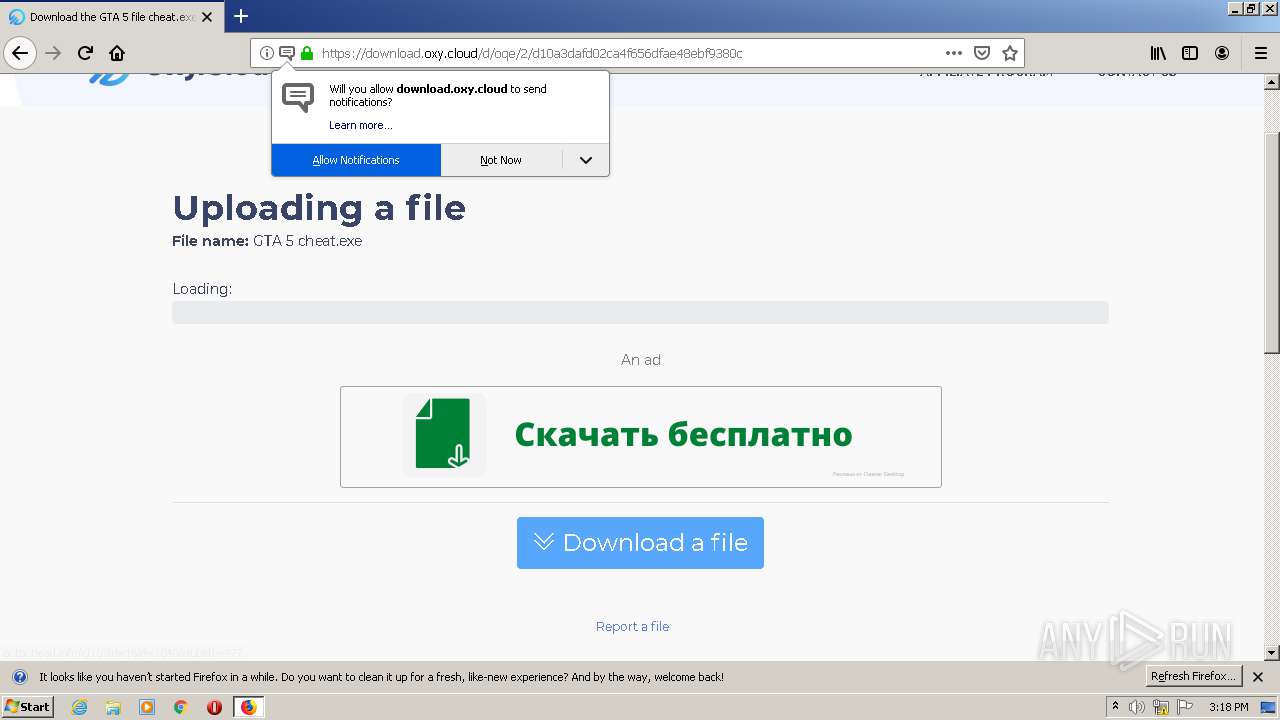The height and width of the screenshot is (720, 1280).
Task: Click the scrollbar down arrow
Action: tap(1272, 653)
